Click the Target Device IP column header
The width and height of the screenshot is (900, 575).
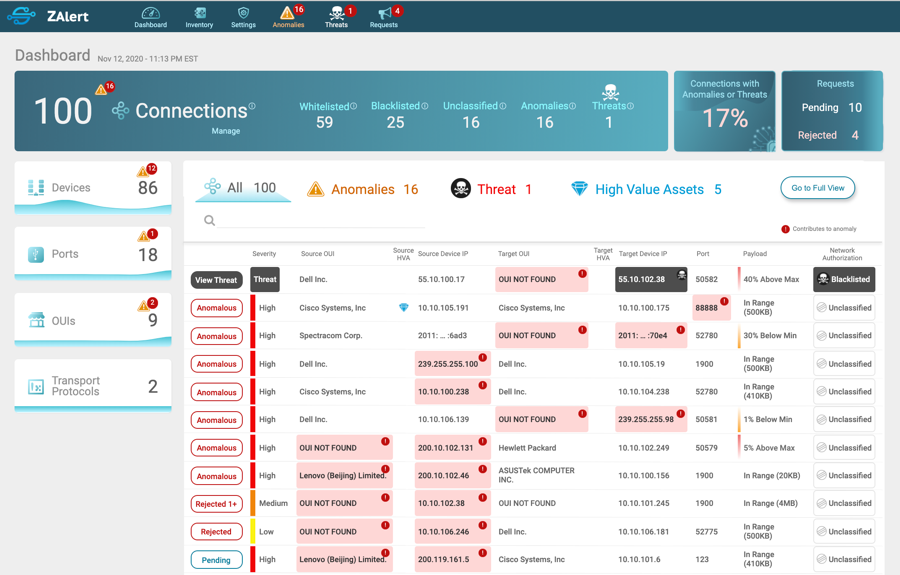pos(643,254)
